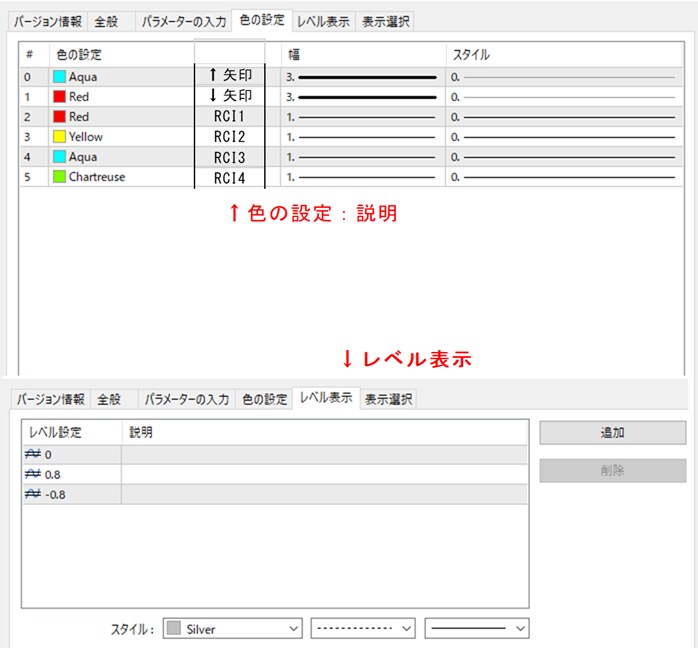The height and width of the screenshot is (648, 698).
Task: Click level icon of level 0
Action: (33, 454)
